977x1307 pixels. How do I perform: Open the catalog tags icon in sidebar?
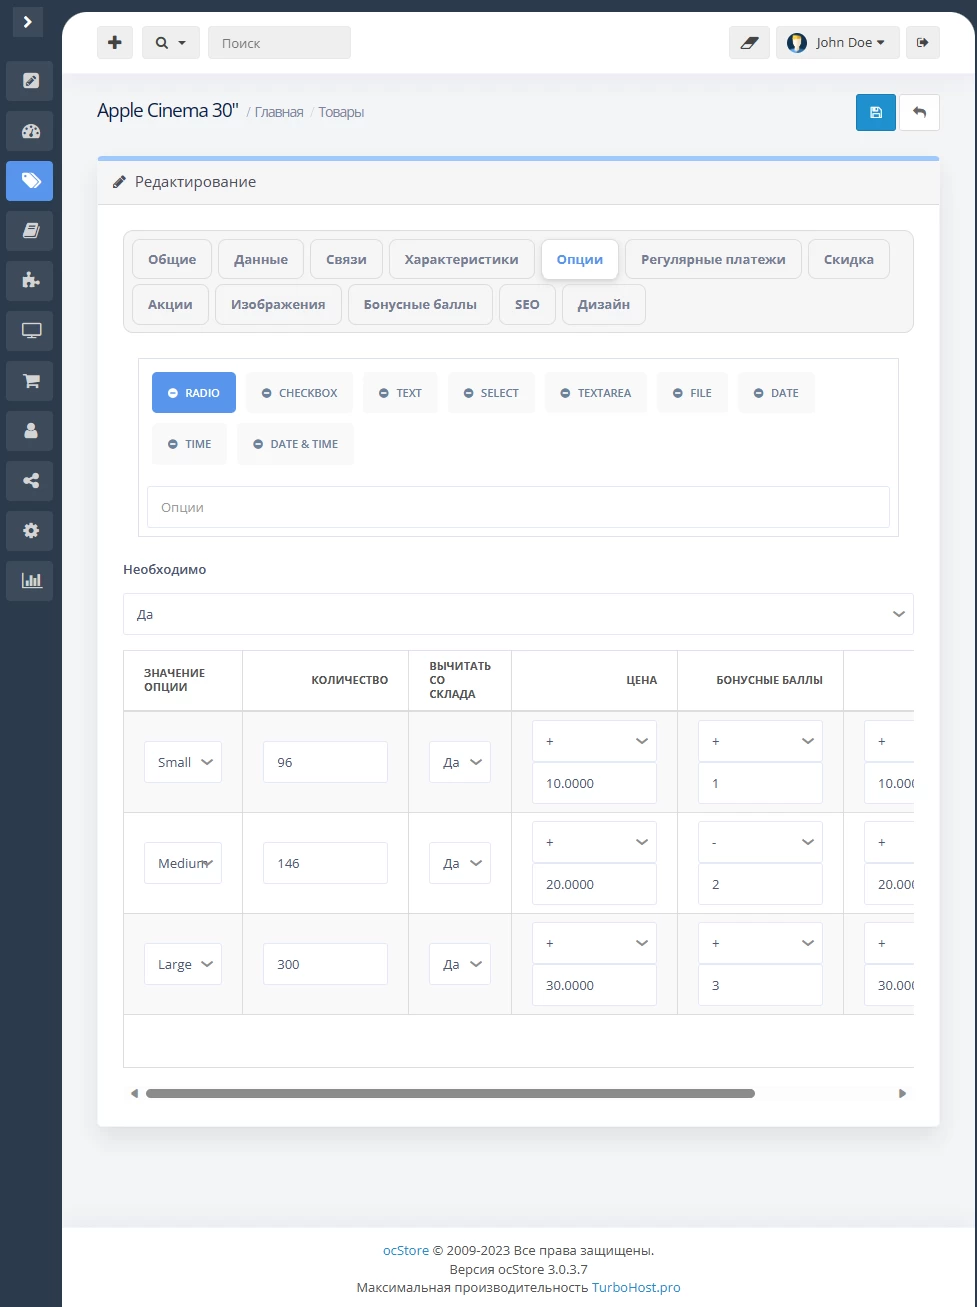pos(30,181)
